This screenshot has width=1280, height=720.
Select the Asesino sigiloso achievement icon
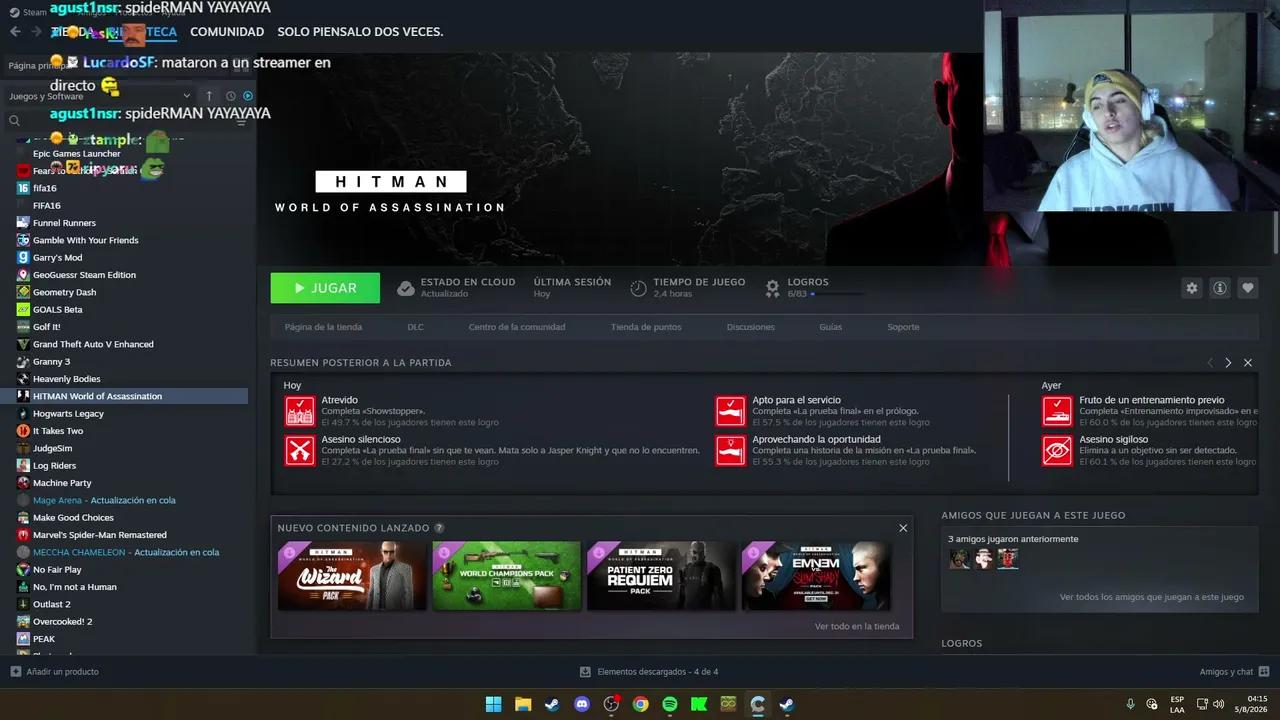tap(1057, 450)
